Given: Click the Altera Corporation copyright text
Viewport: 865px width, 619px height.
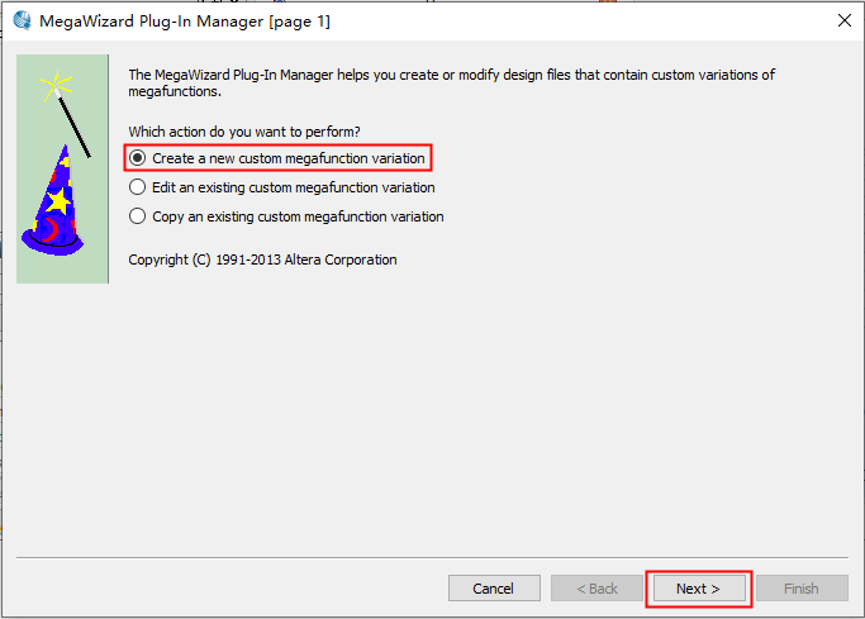Looking at the screenshot, I should 262,259.
